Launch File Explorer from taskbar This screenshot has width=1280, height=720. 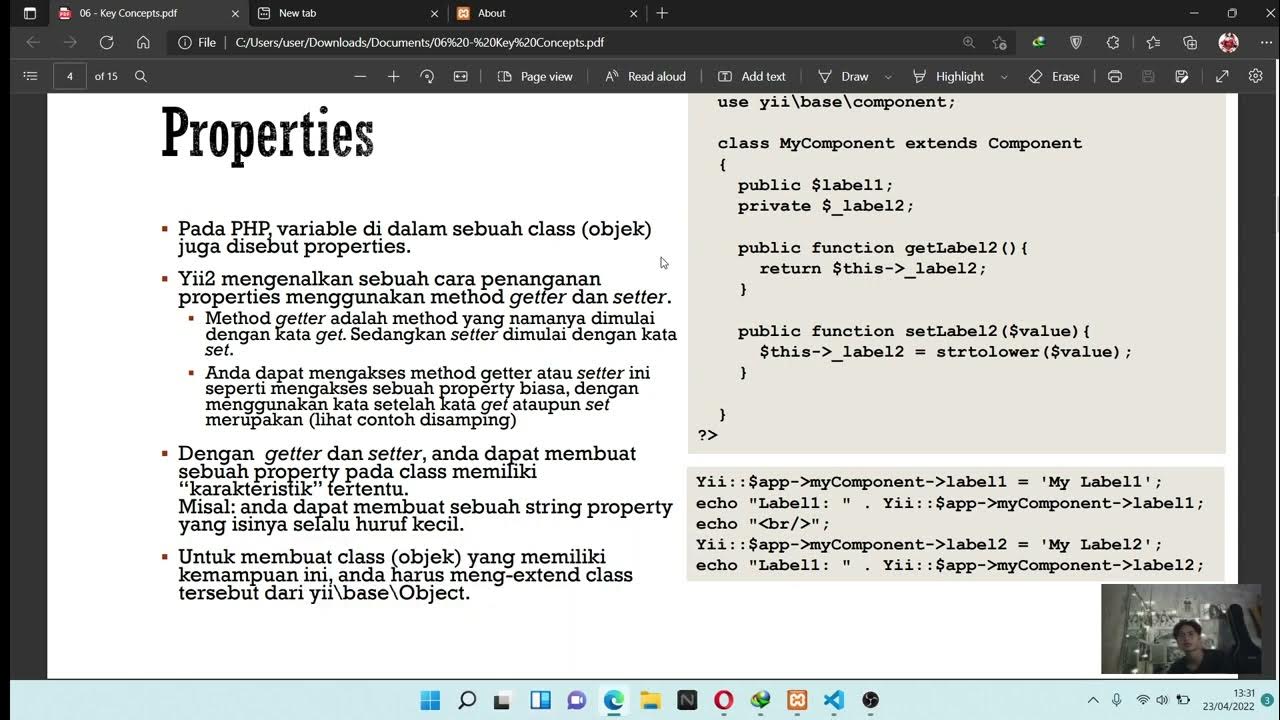(650, 700)
